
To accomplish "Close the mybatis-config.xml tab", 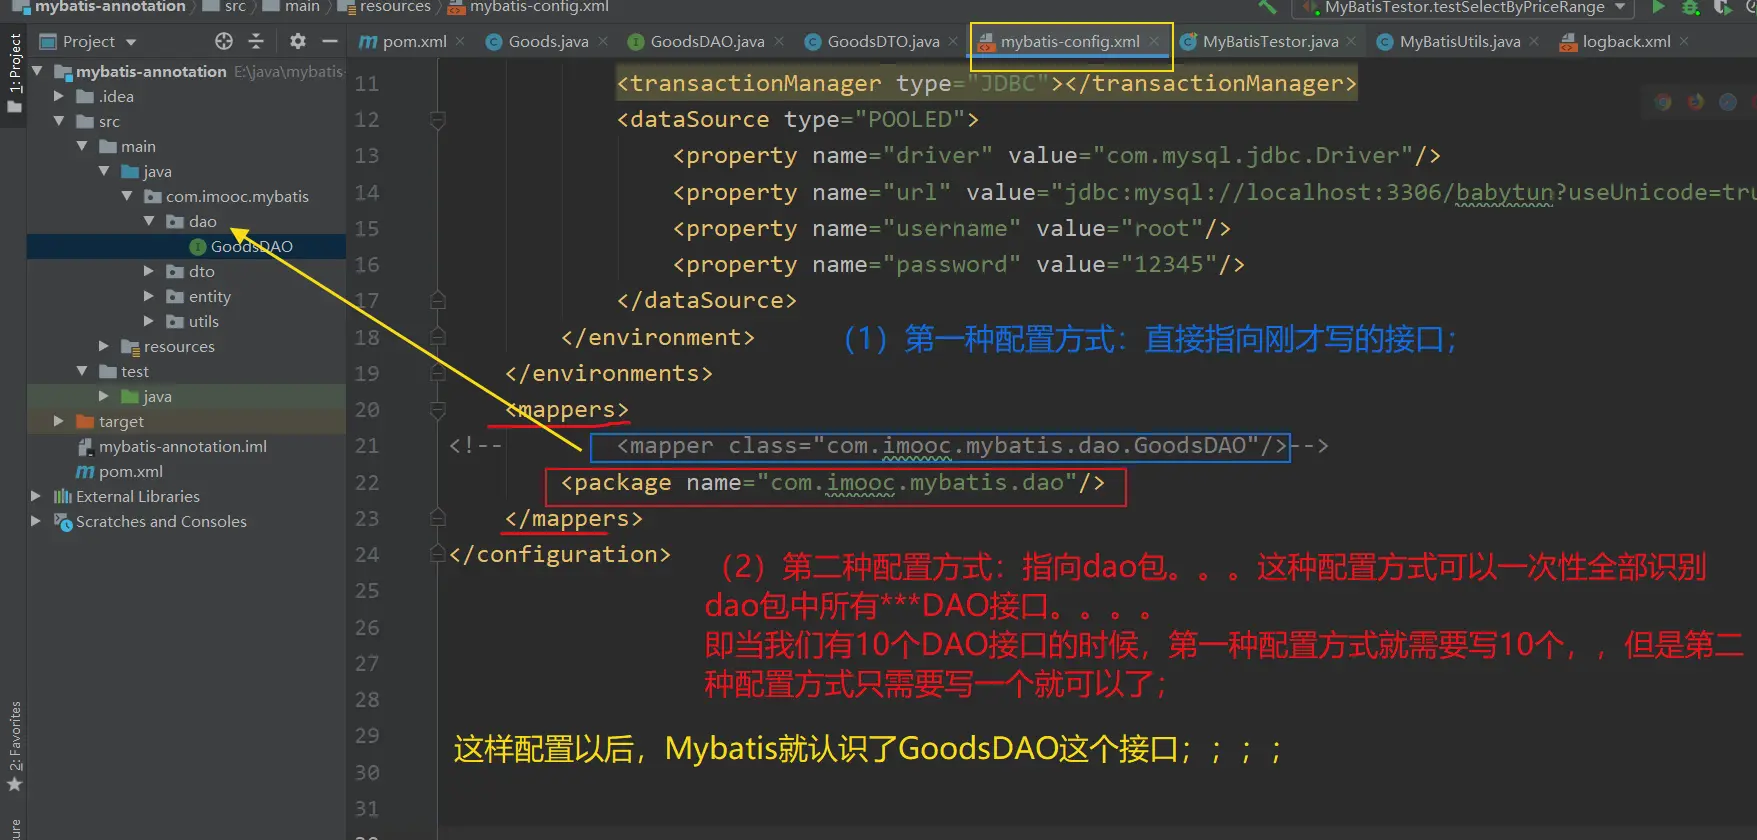I will pos(1154,41).
